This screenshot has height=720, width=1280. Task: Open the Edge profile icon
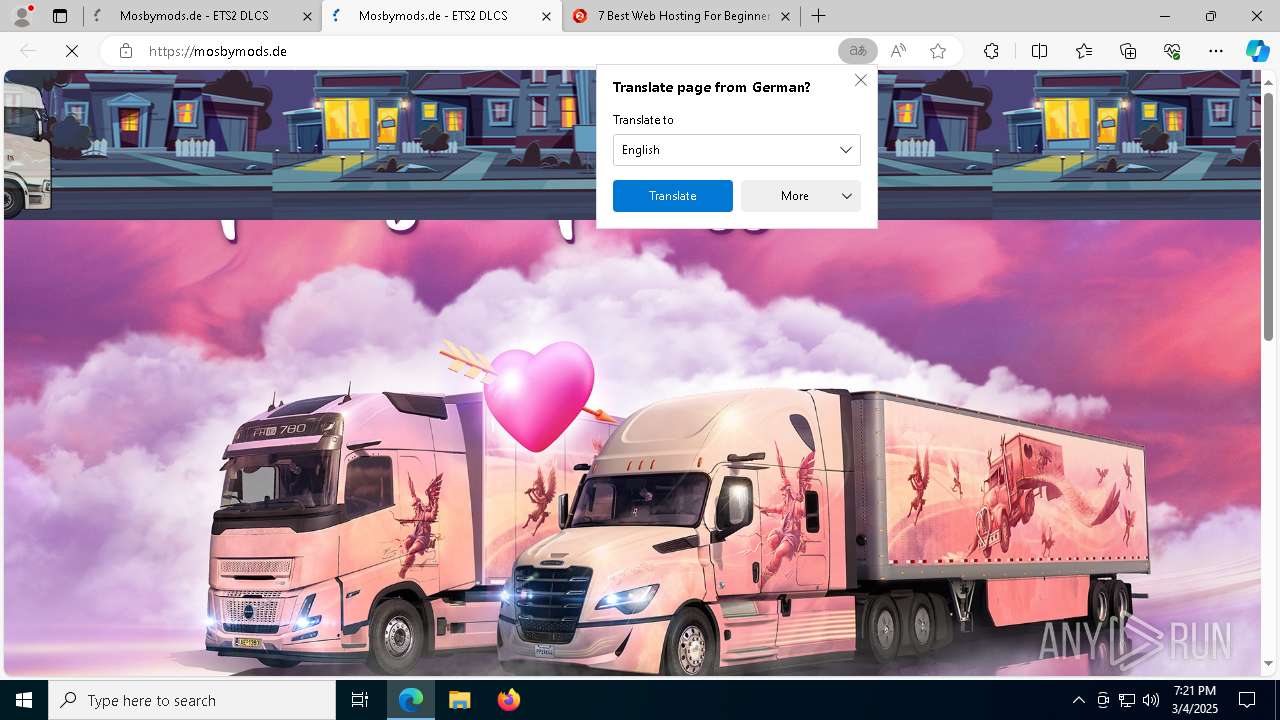click(x=22, y=16)
